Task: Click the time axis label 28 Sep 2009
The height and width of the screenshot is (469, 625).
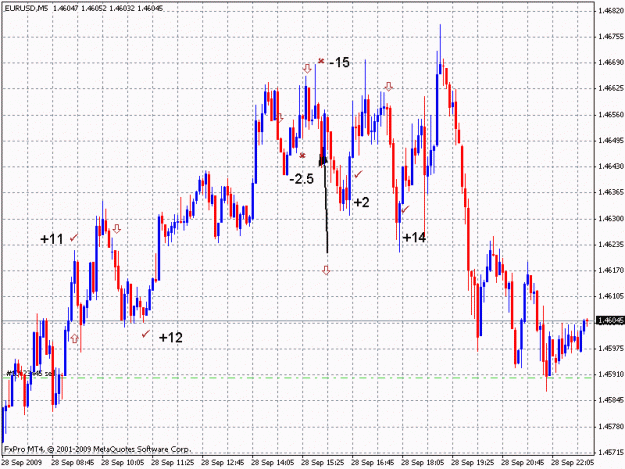Action: click(22, 463)
